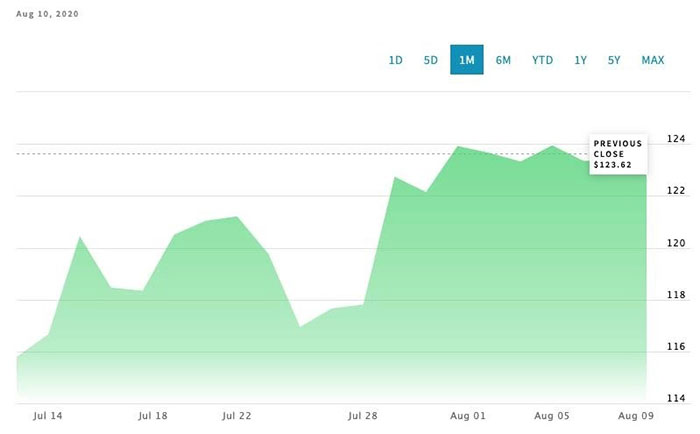Click the Aug 05 date marker
700x434 pixels.
point(551,413)
